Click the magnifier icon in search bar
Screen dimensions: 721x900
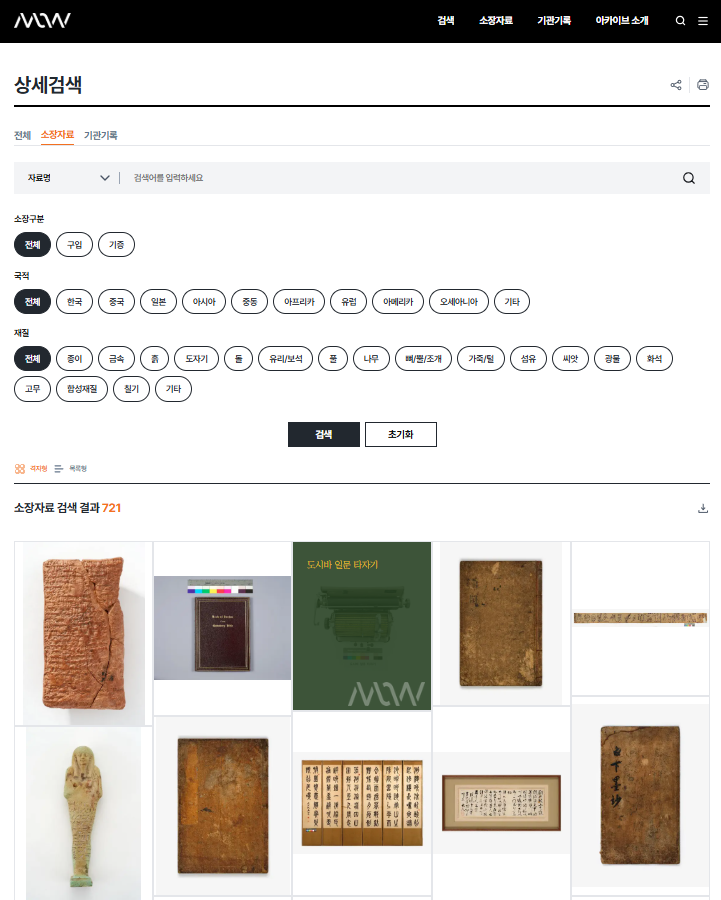pyautogui.click(x=689, y=178)
